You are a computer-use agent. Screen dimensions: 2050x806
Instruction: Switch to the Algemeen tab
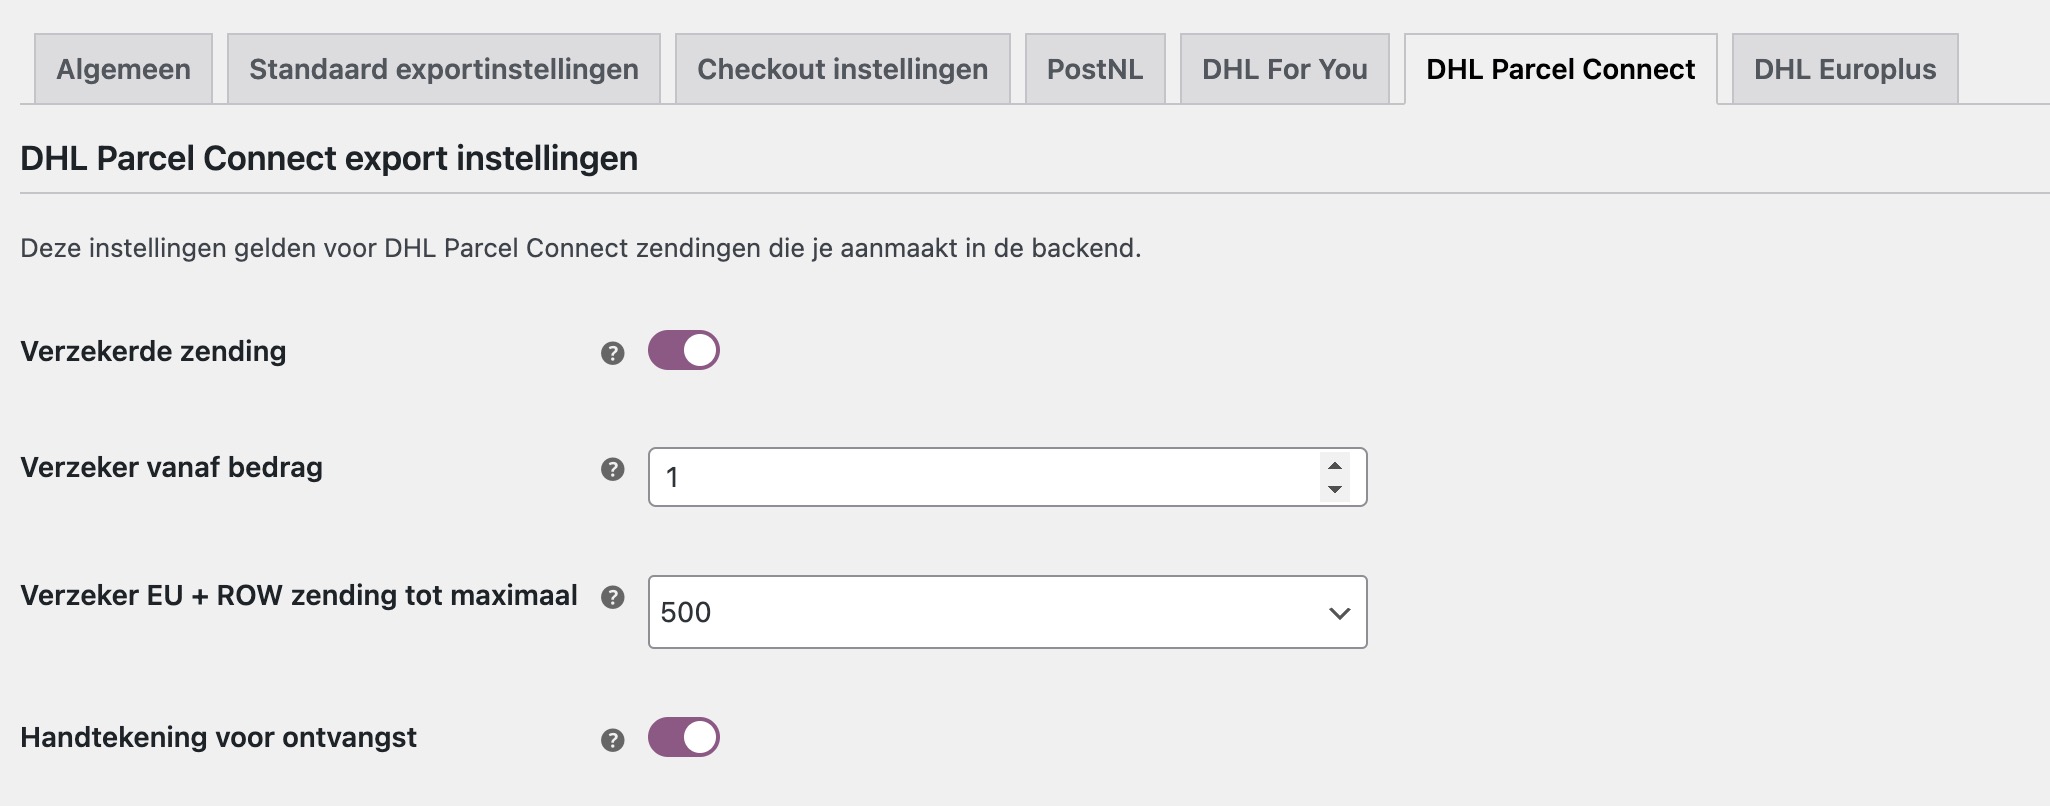tap(123, 68)
